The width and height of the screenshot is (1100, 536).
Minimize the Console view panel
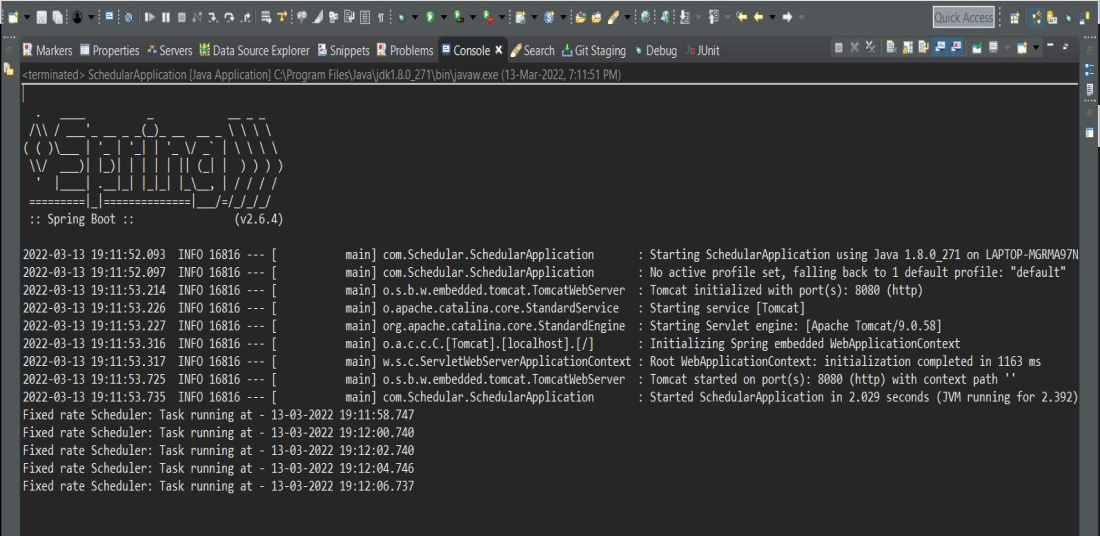click(1050, 46)
